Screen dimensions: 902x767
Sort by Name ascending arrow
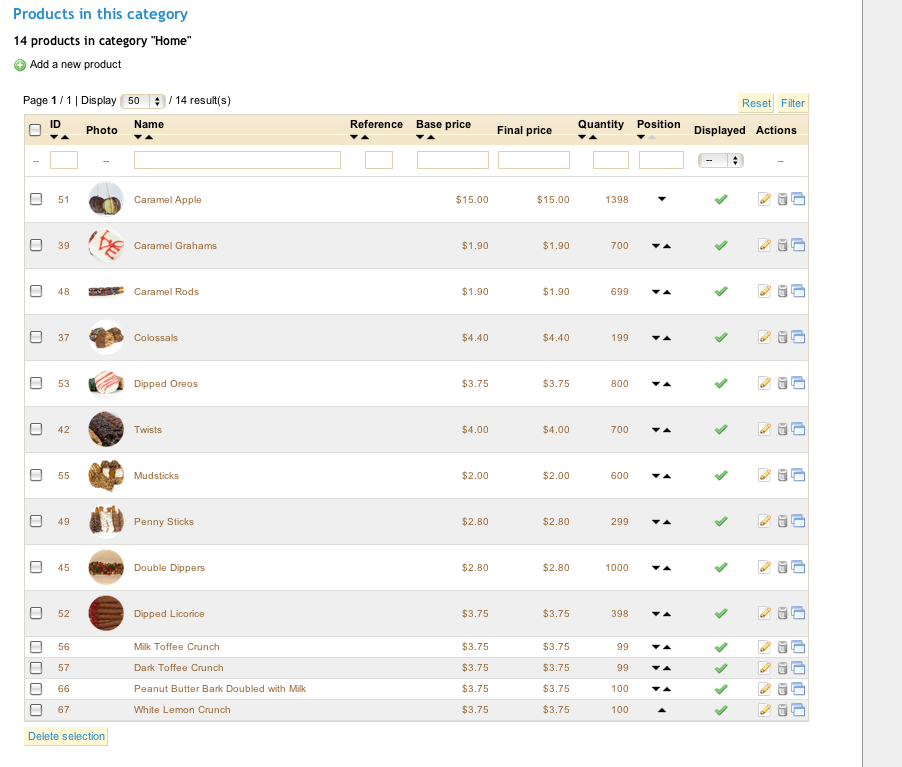pos(149,137)
